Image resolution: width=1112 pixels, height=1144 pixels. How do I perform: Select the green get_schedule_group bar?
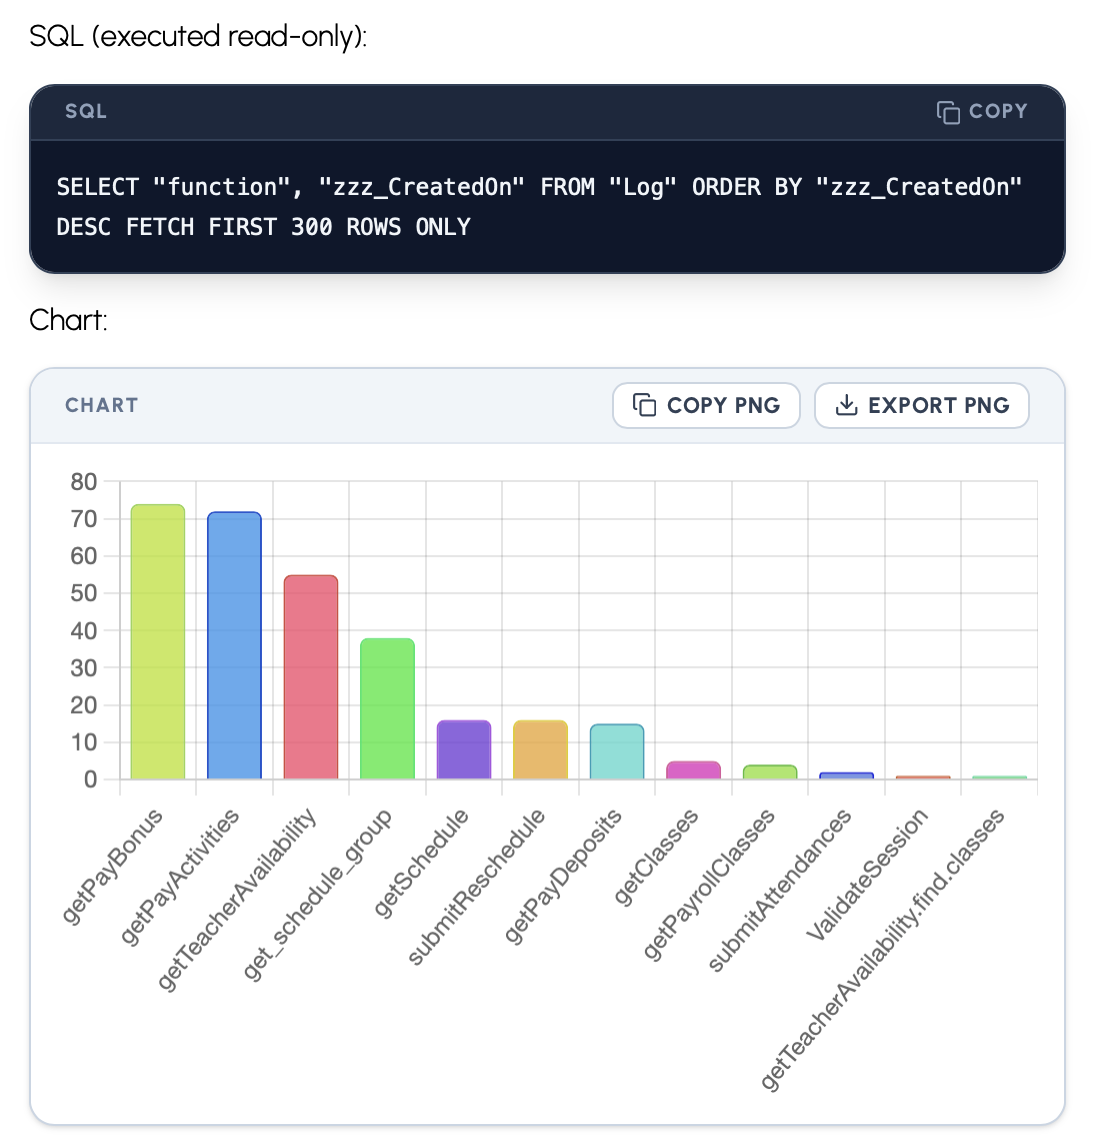click(387, 709)
